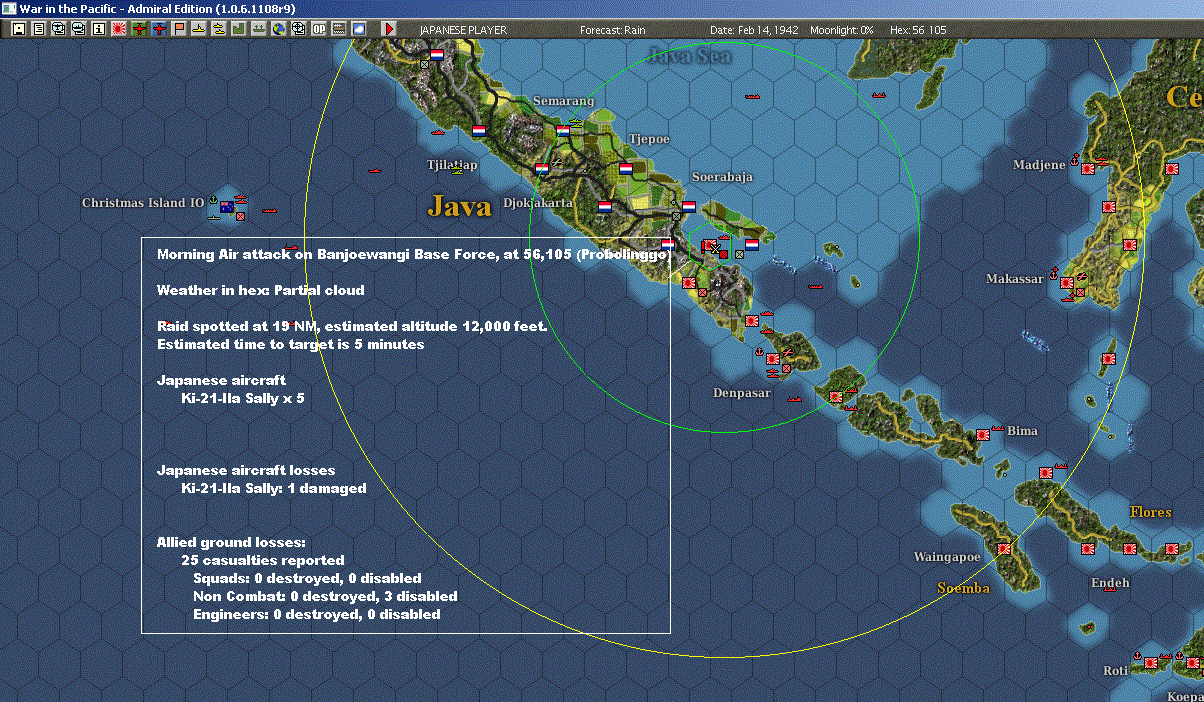Click the yellow surface ship toolbar icon
The image size is (1204, 702).
(199, 29)
